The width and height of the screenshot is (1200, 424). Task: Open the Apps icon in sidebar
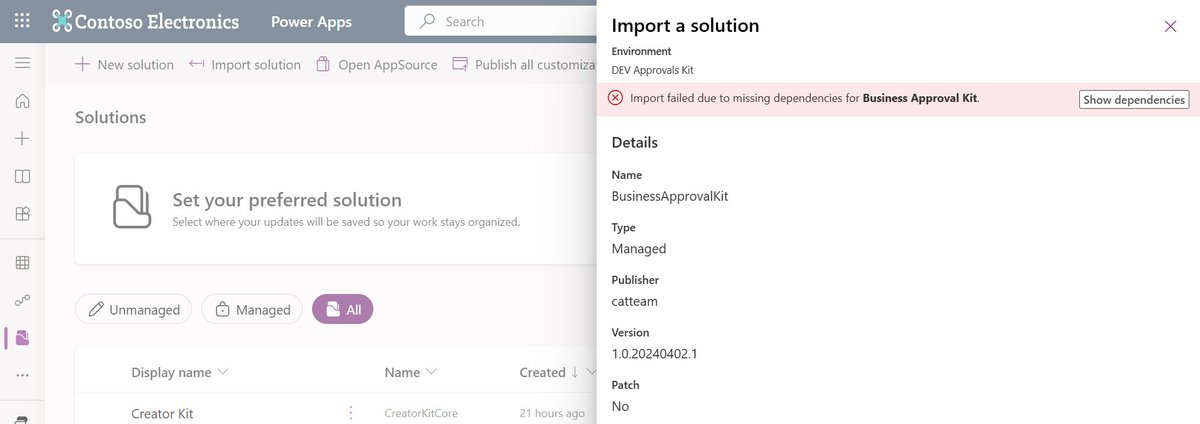[22, 213]
